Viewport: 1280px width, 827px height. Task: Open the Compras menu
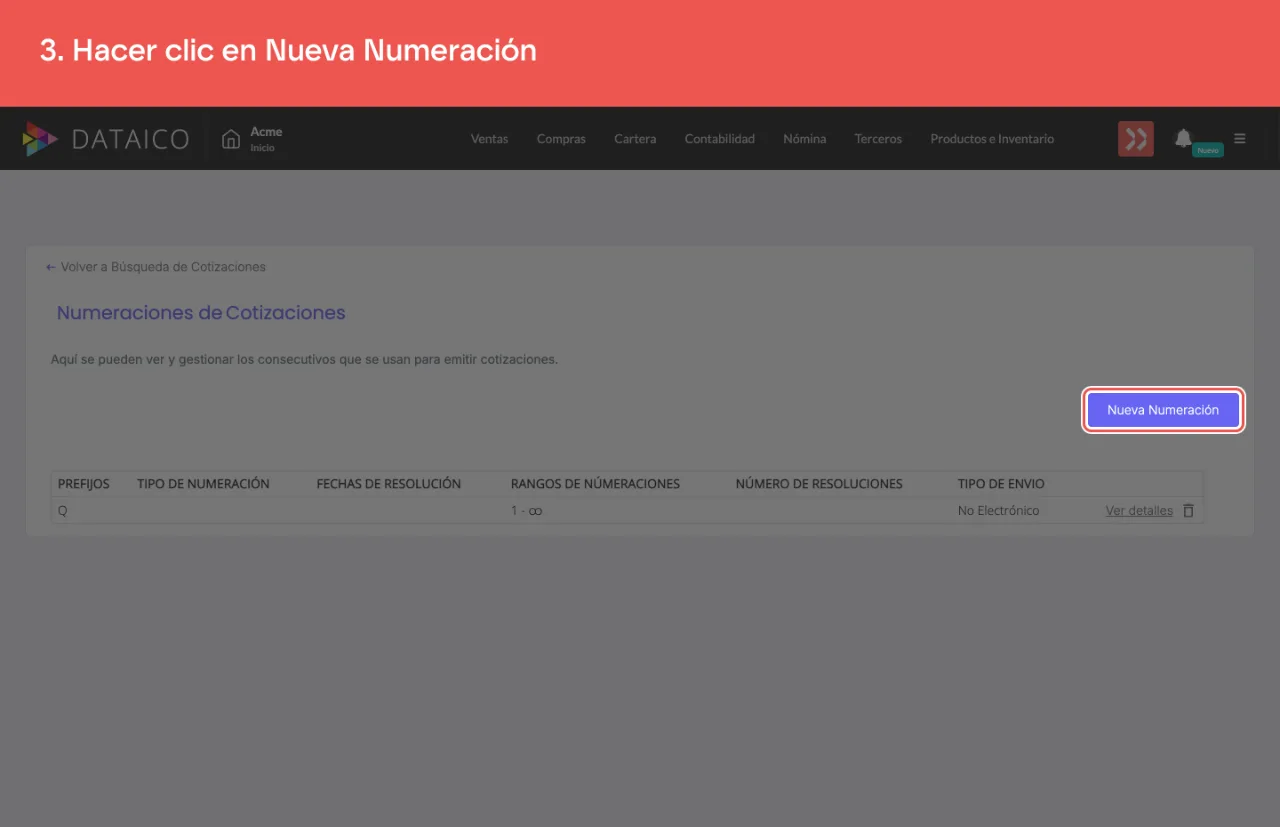561,139
